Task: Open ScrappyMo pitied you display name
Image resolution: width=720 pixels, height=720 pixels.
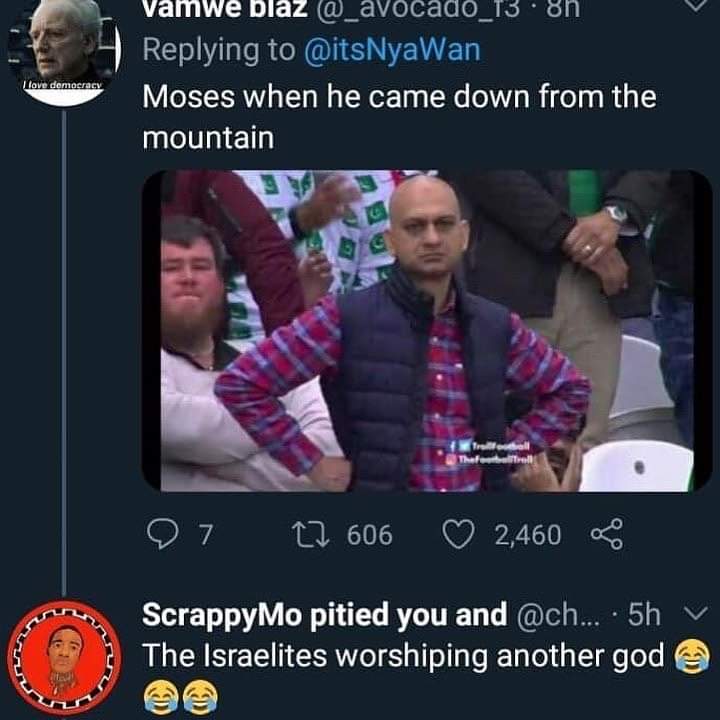Action: pyautogui.click(x=325, y=615)
